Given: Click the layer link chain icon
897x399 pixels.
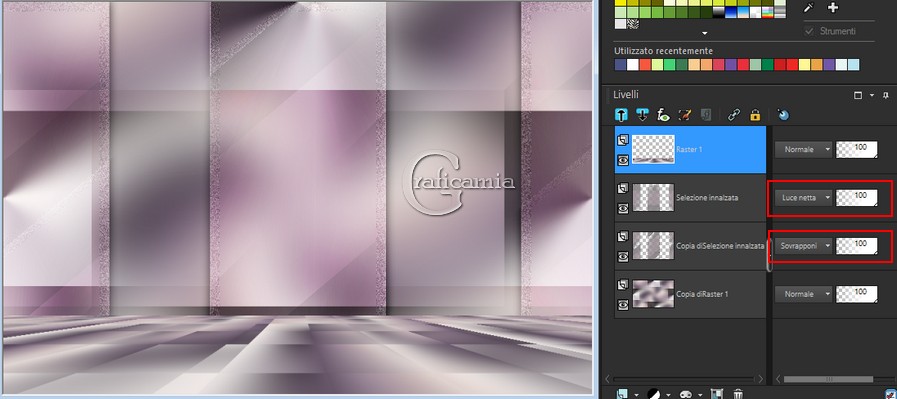Looking at the screenshot, I should 734,115.
